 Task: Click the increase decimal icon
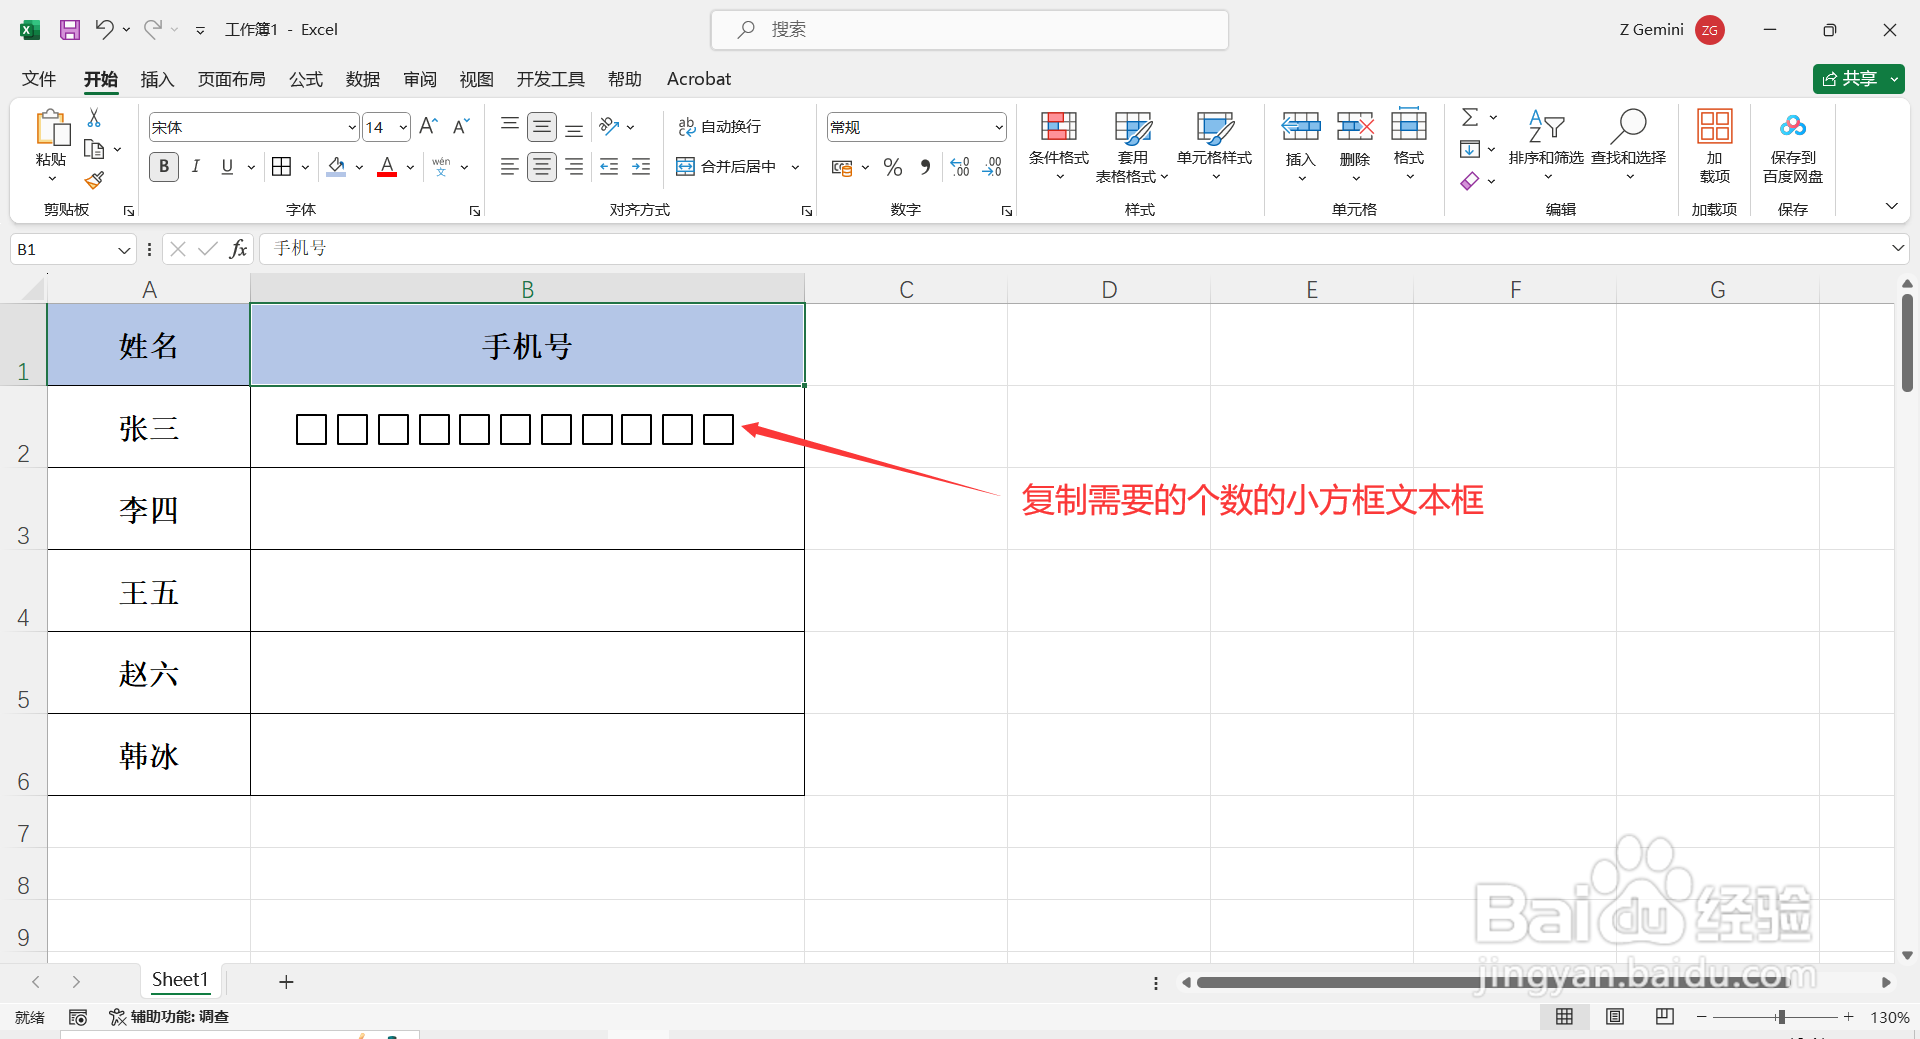(x=960, y=166)
